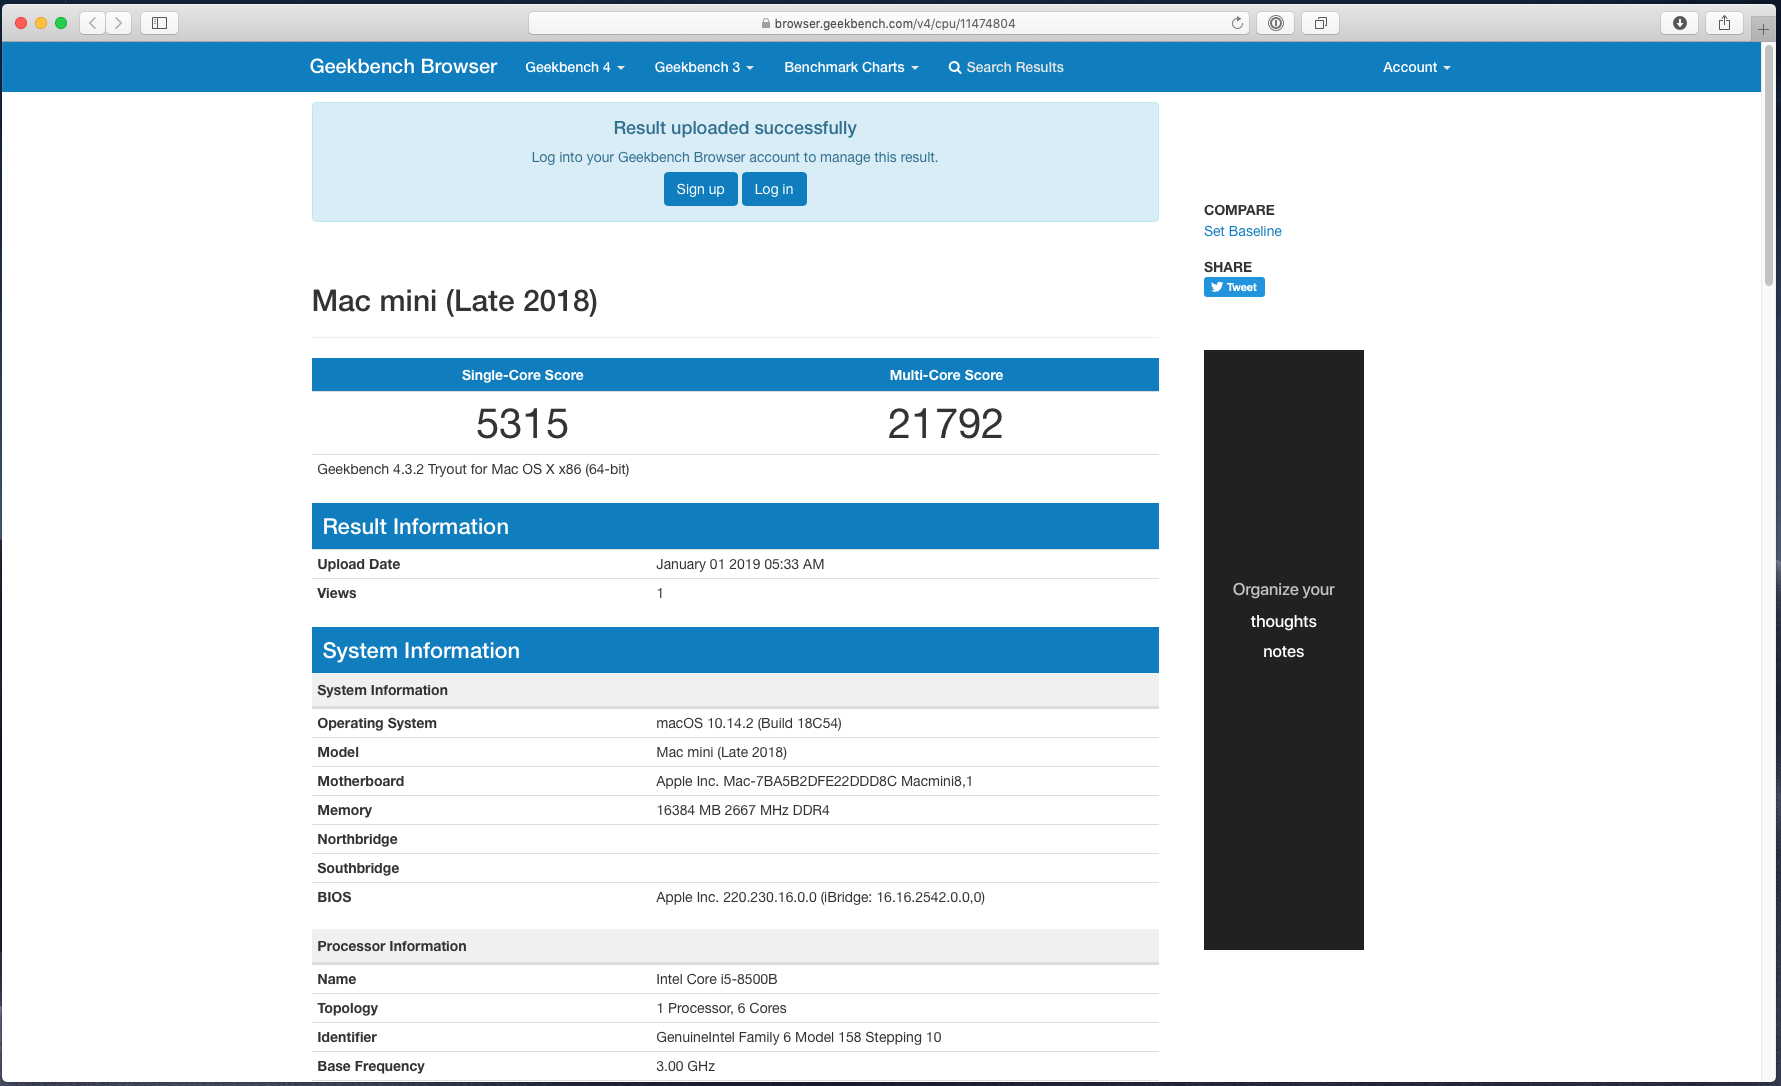Expand Benchmark Charts dropdown

851,67
